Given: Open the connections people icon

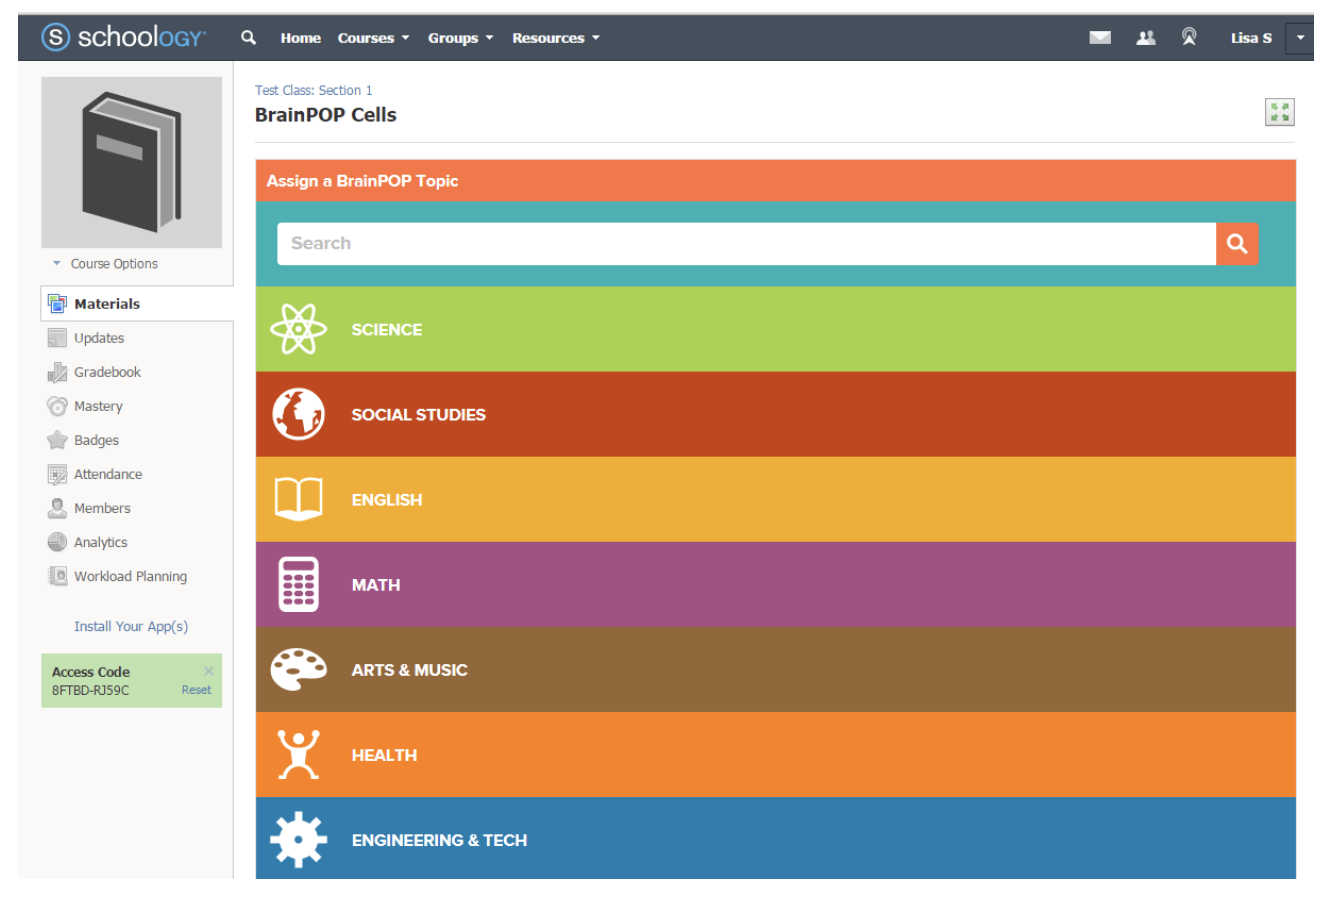Looking at the screenshot, I should click(1146, 38).
